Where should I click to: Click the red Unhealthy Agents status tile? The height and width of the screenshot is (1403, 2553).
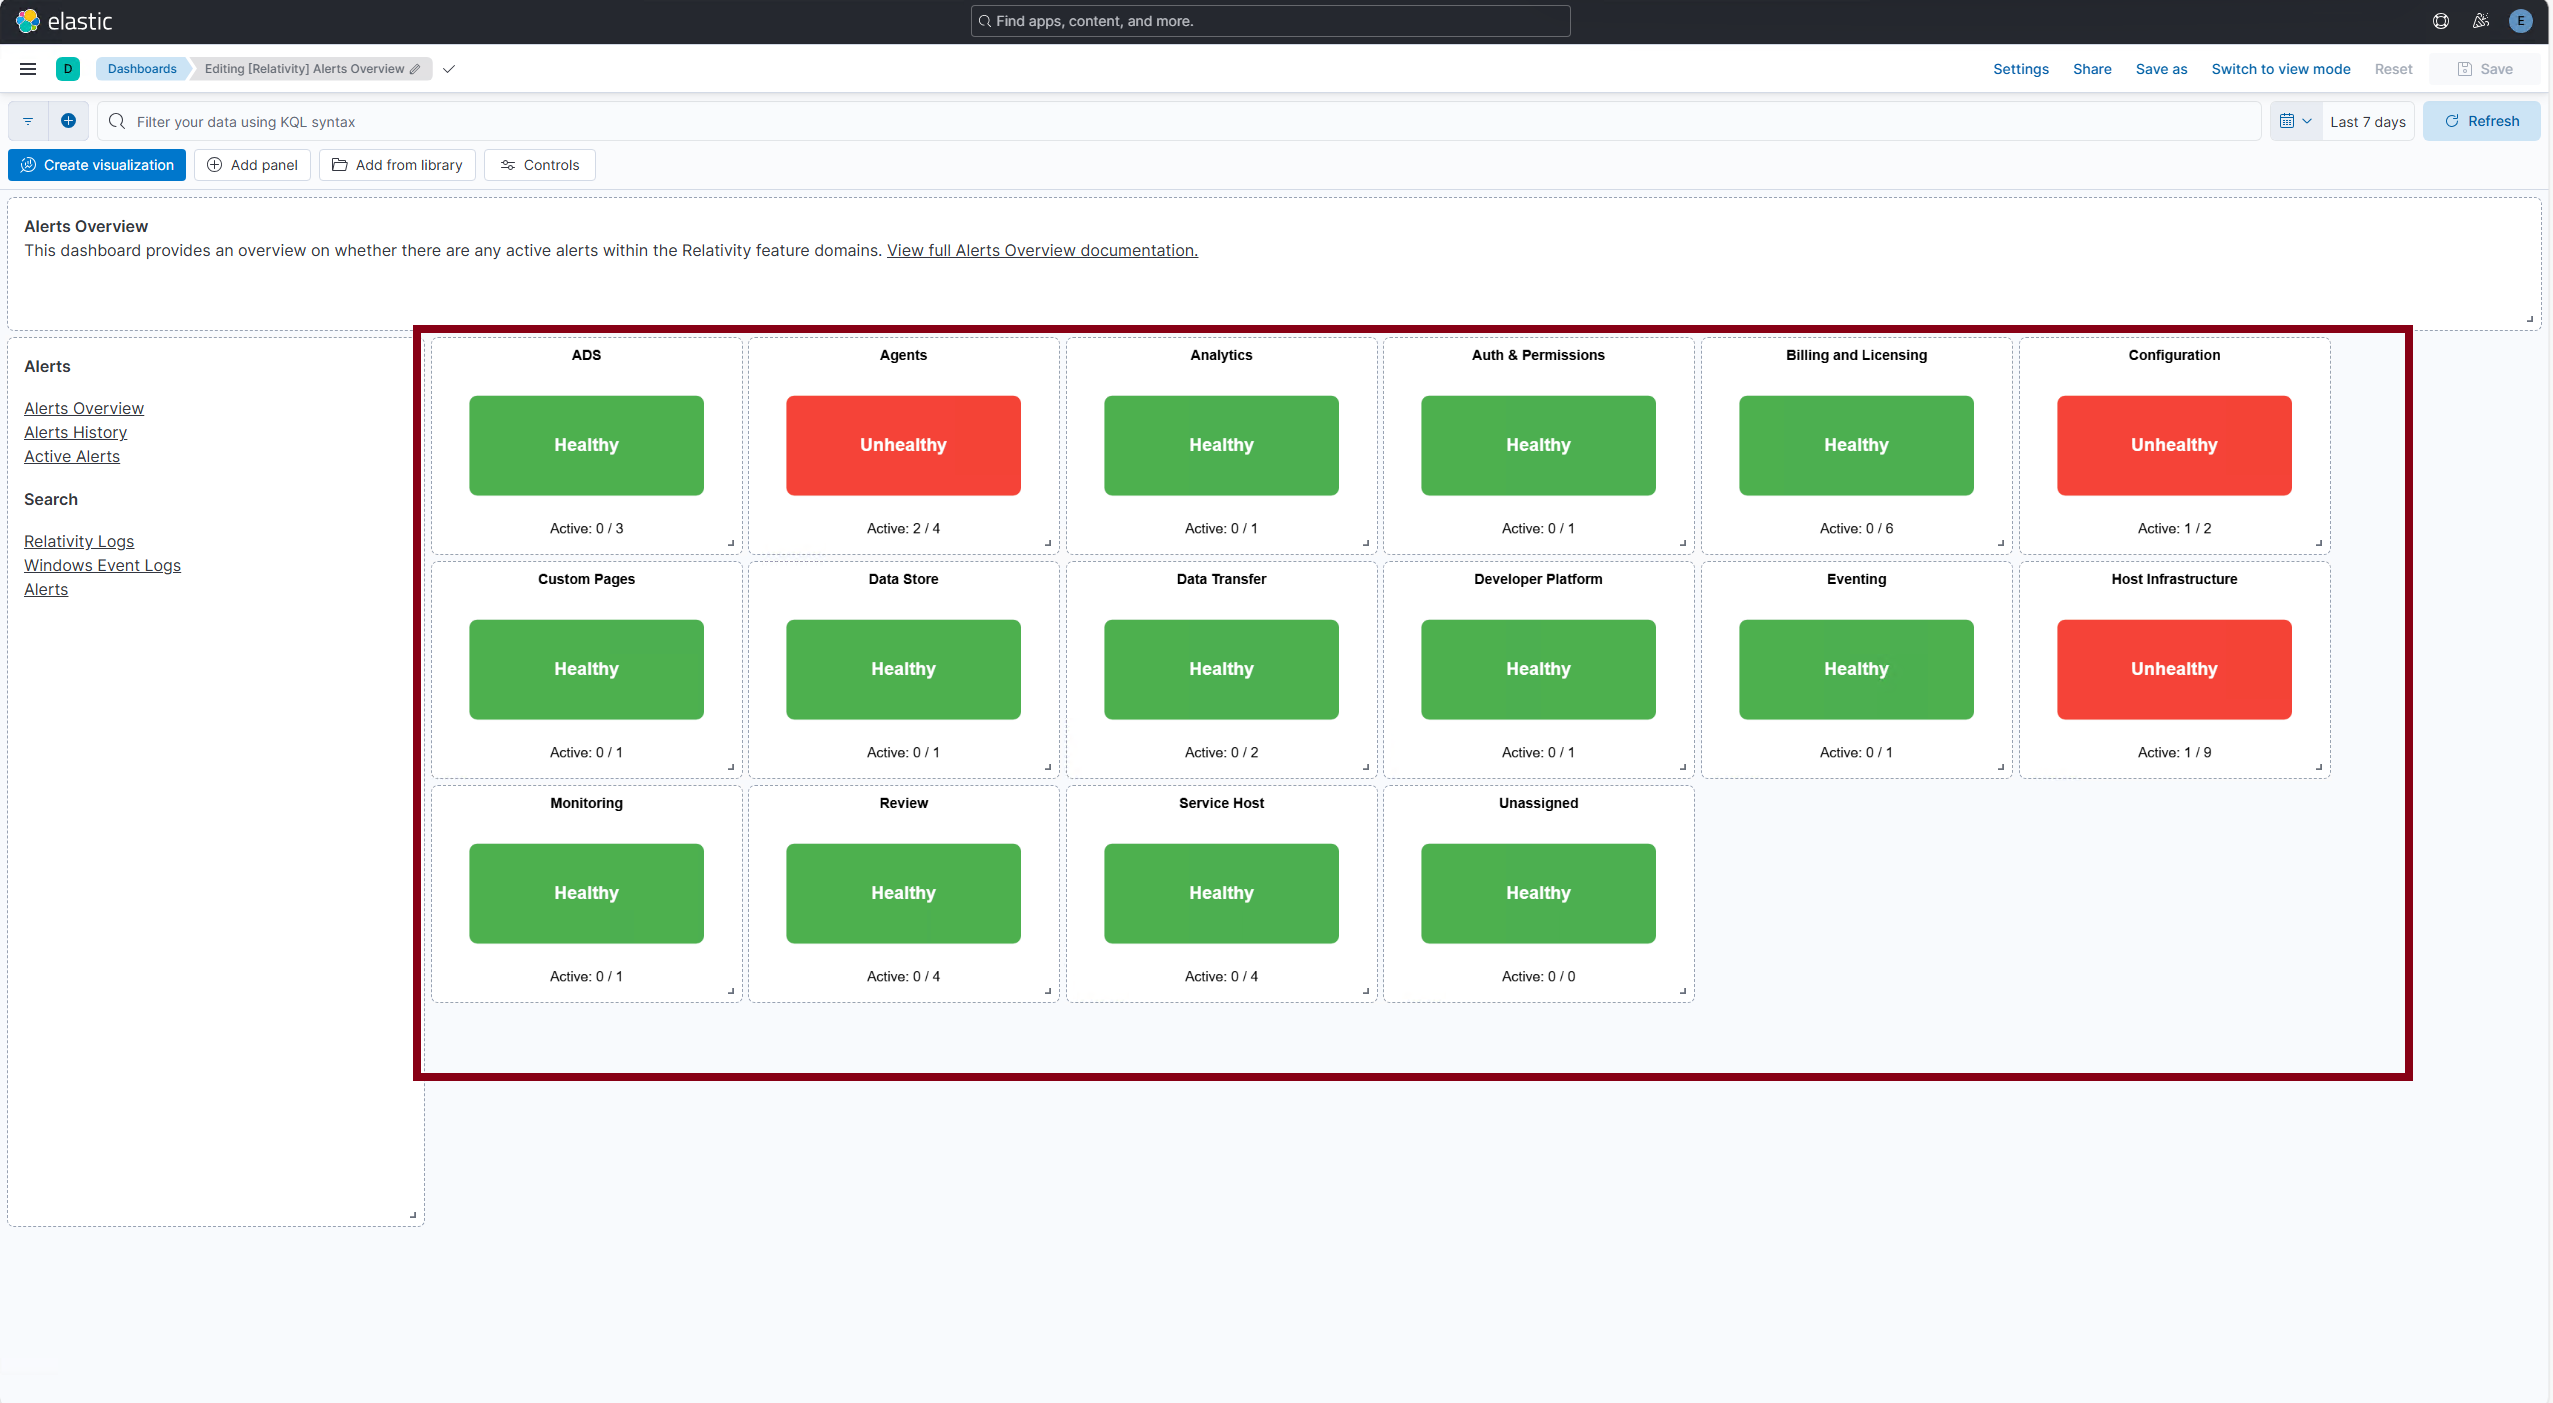coord(903,445)
